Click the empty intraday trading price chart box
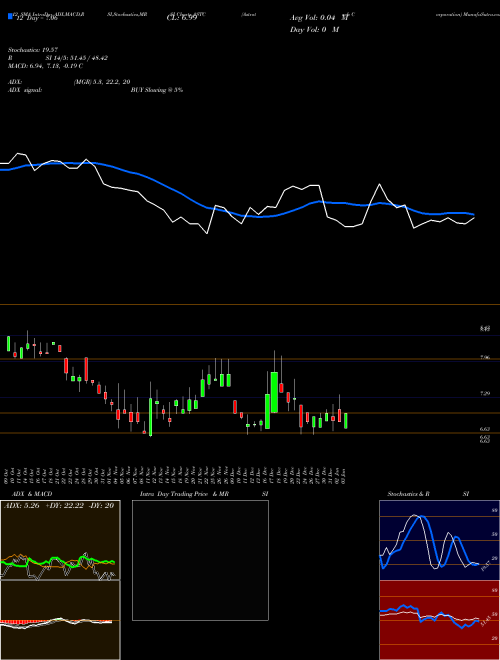Image resolution: width=500 pixels, height=660 pixels. click(x=200, y=560)
